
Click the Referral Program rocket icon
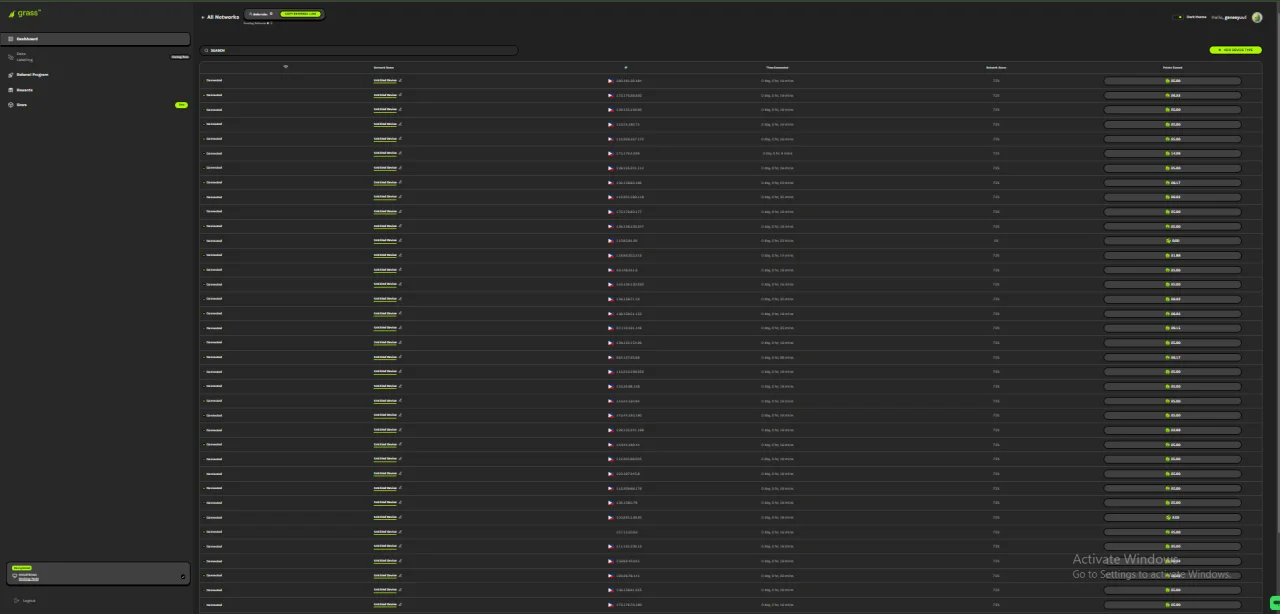[11, 74]
